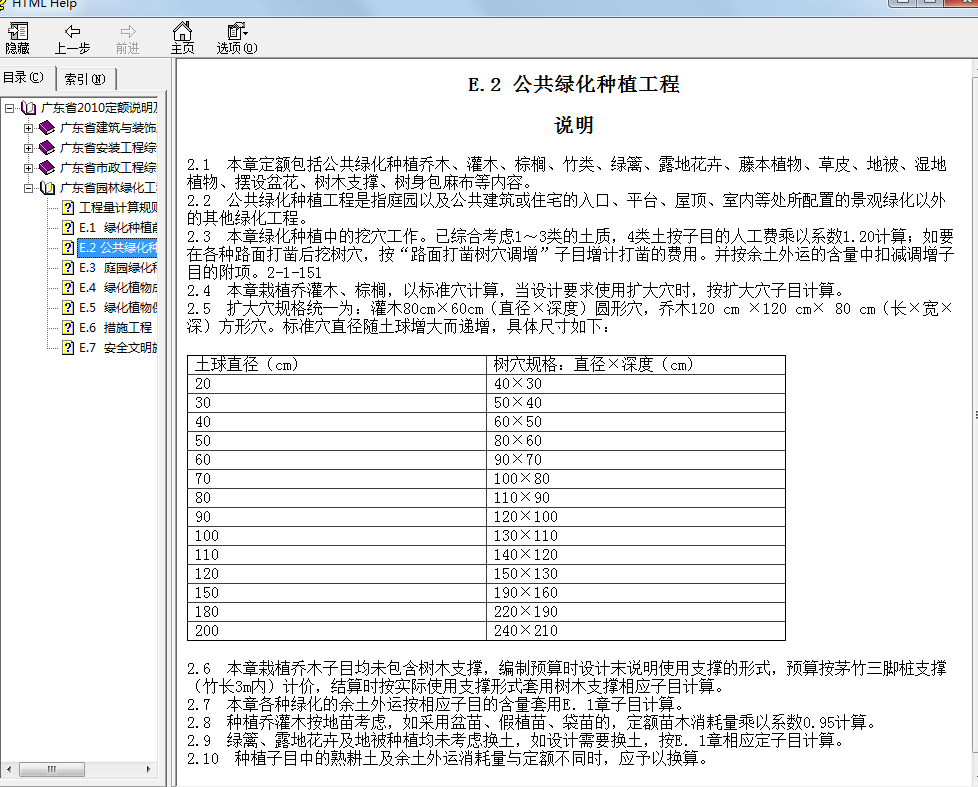Open the E.5 绿化植物 topic
This screenshot has width=978, height=787.
(x=118, y=307)
